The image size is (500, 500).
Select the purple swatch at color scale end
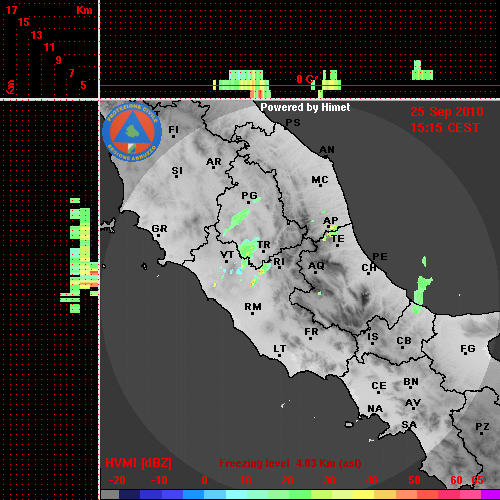(491, 495)
